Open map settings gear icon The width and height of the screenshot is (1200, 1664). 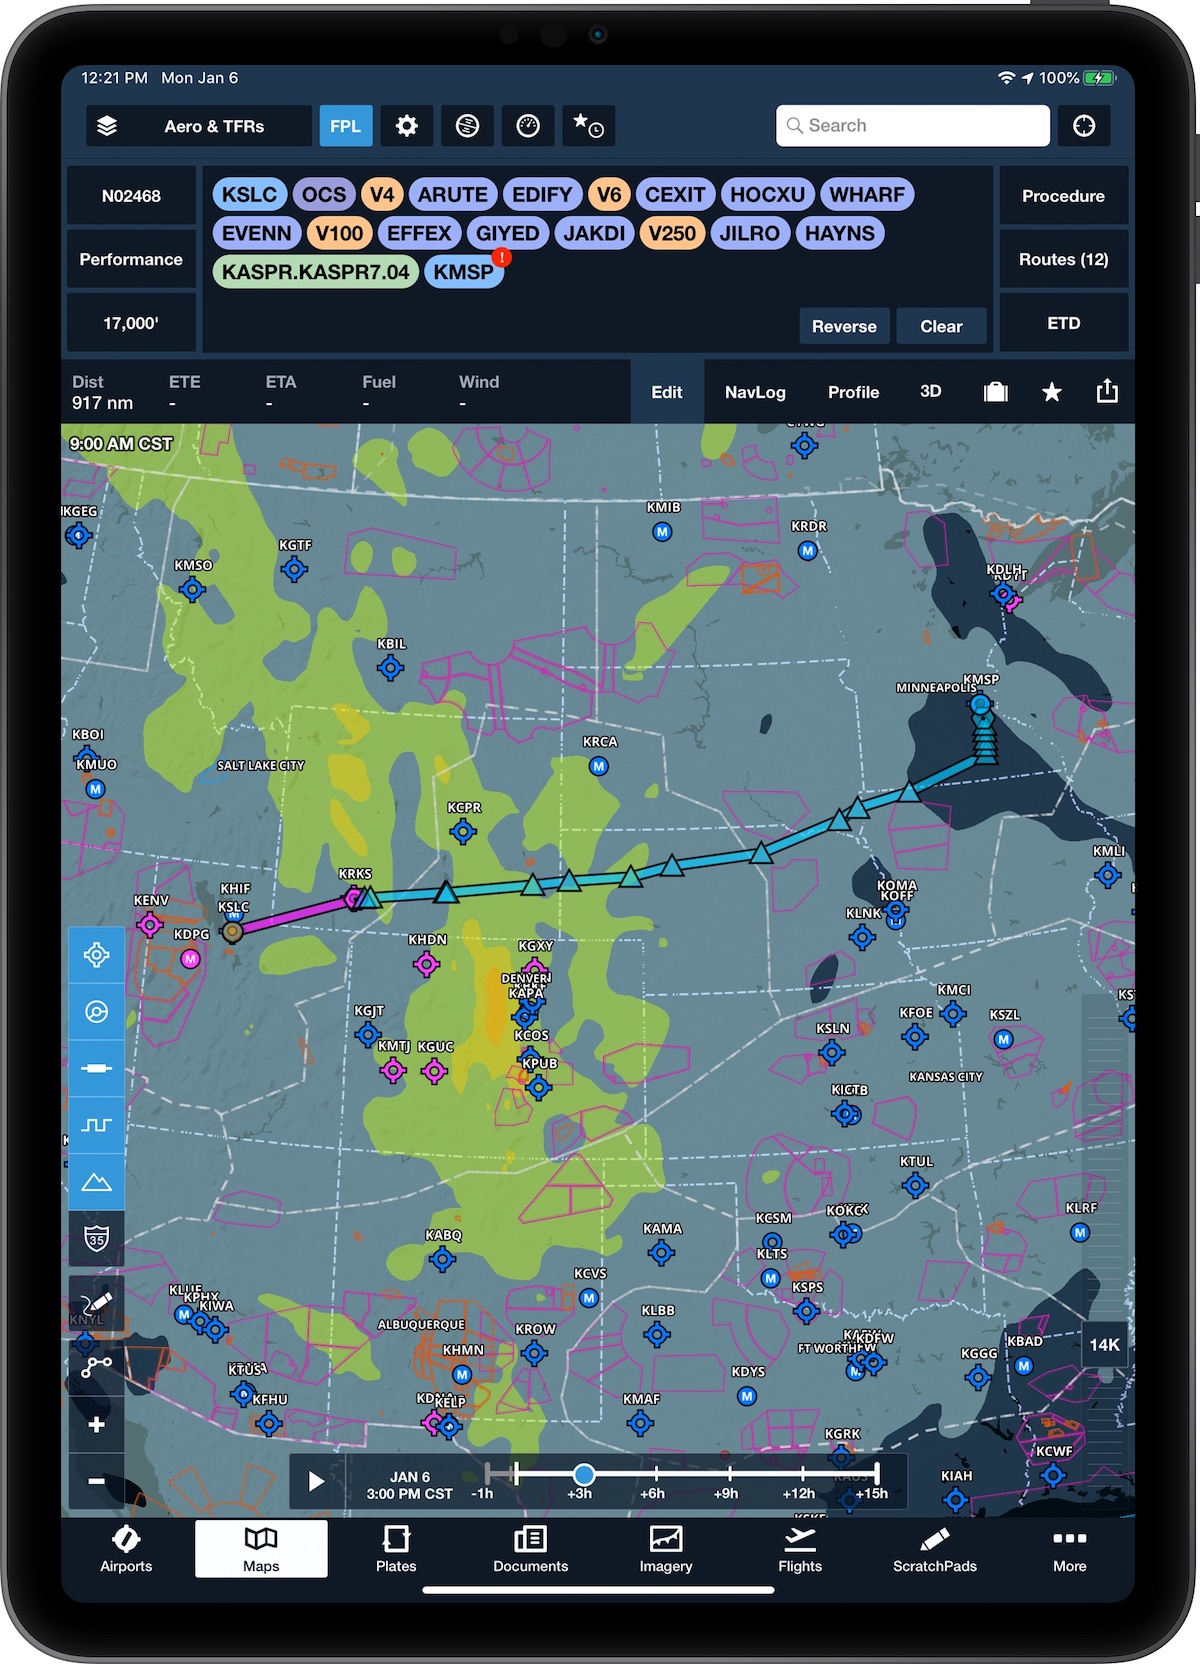tap(406, 126)
